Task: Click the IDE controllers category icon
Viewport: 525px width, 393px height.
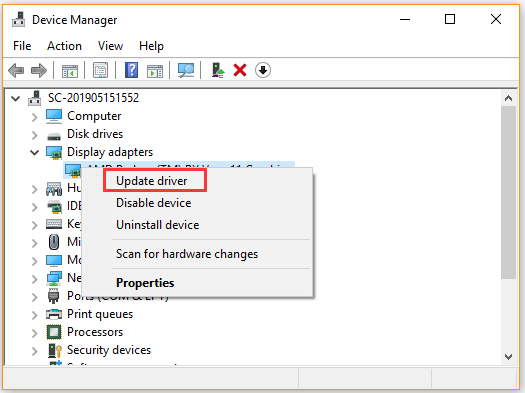Action: coord(55,207)
